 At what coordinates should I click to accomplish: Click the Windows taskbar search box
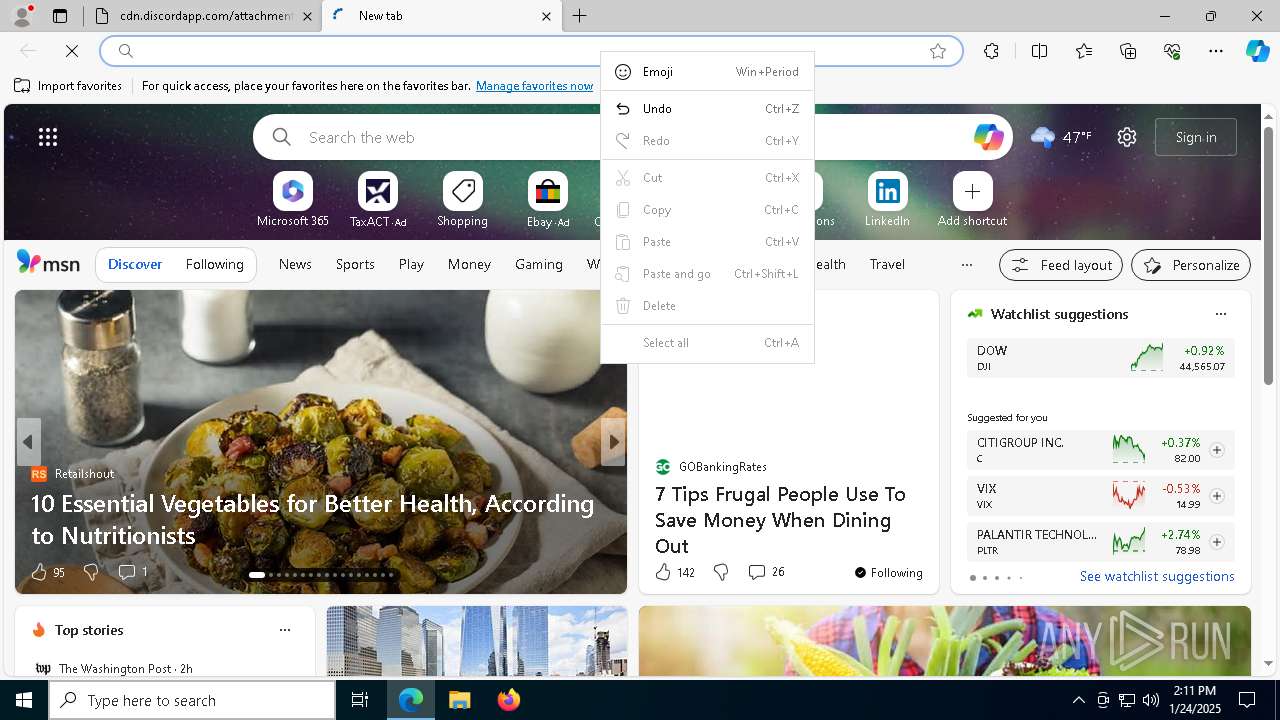[192, 700]
